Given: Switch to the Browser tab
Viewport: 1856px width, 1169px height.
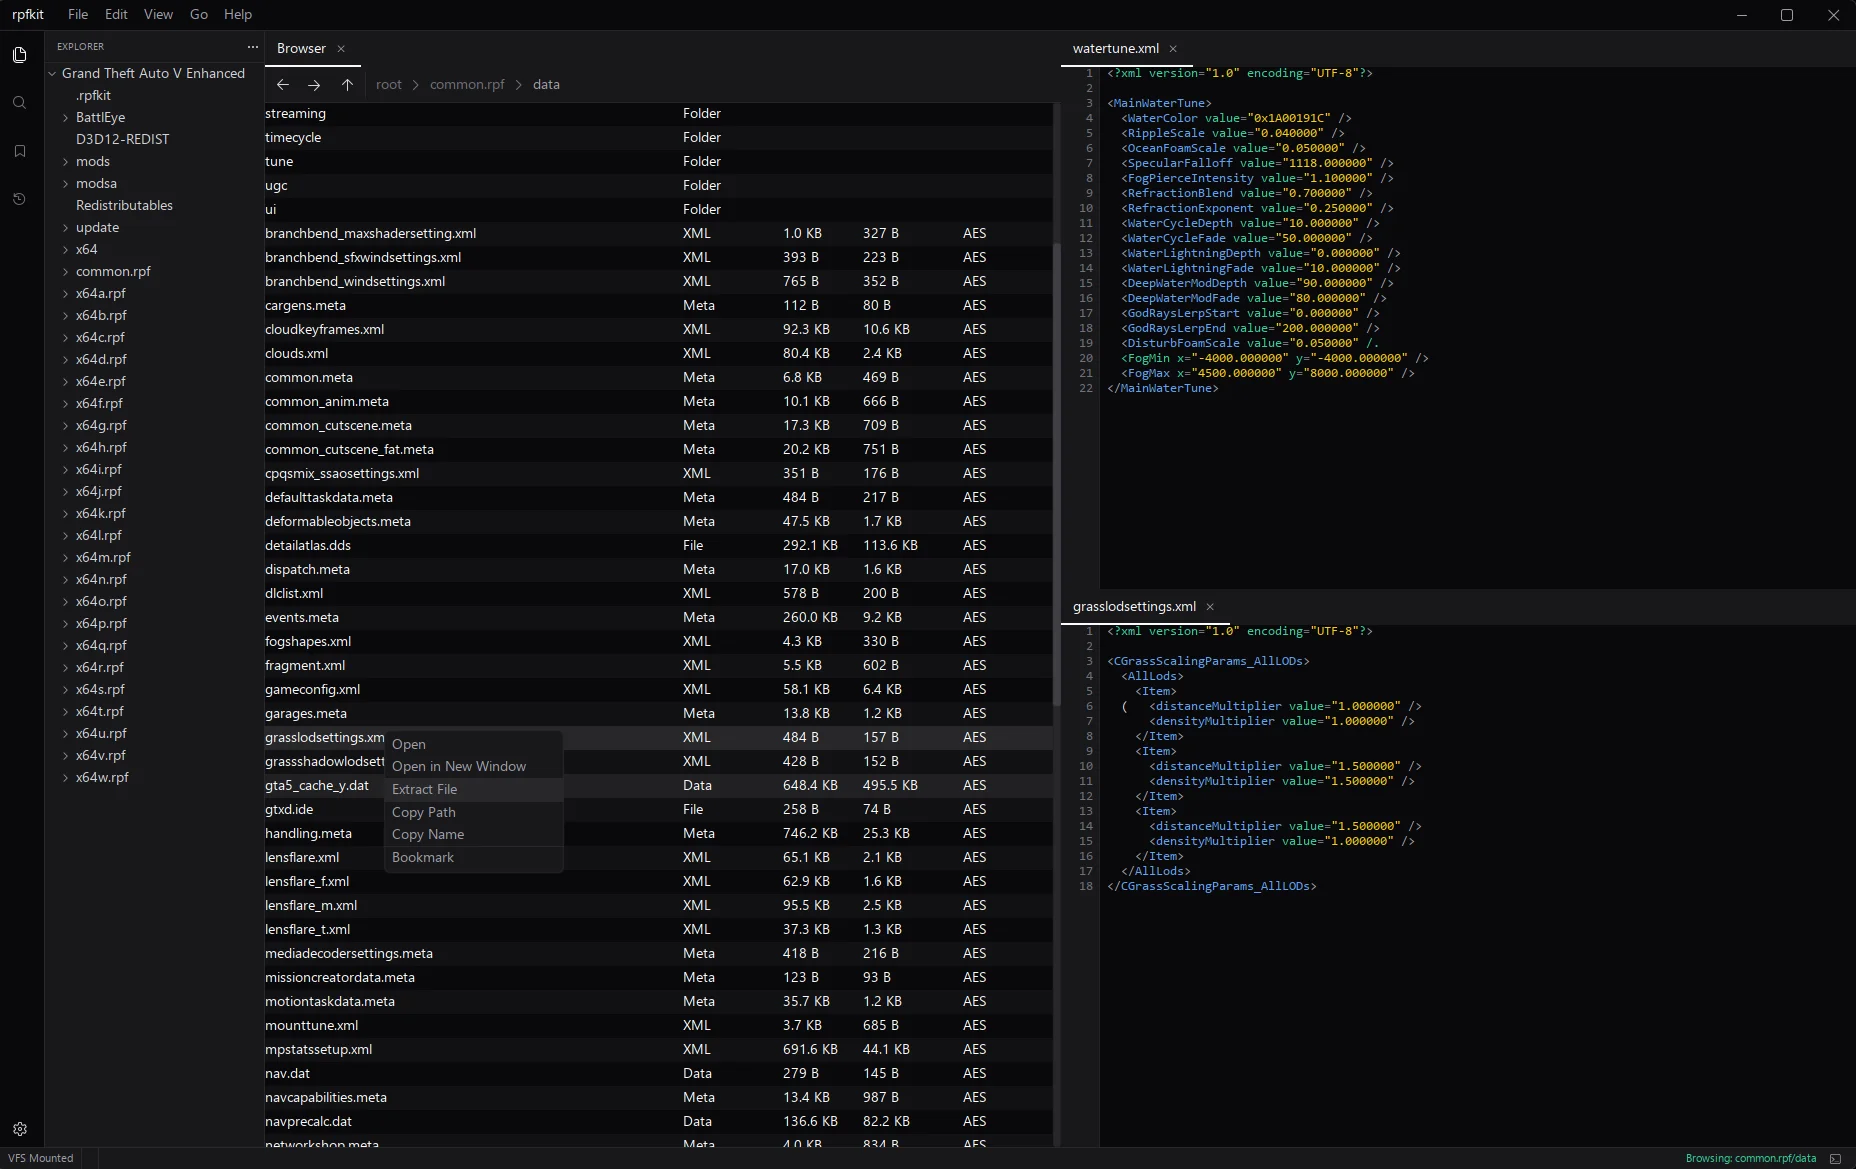Looking at the screenshot, I should coord(301,48).
